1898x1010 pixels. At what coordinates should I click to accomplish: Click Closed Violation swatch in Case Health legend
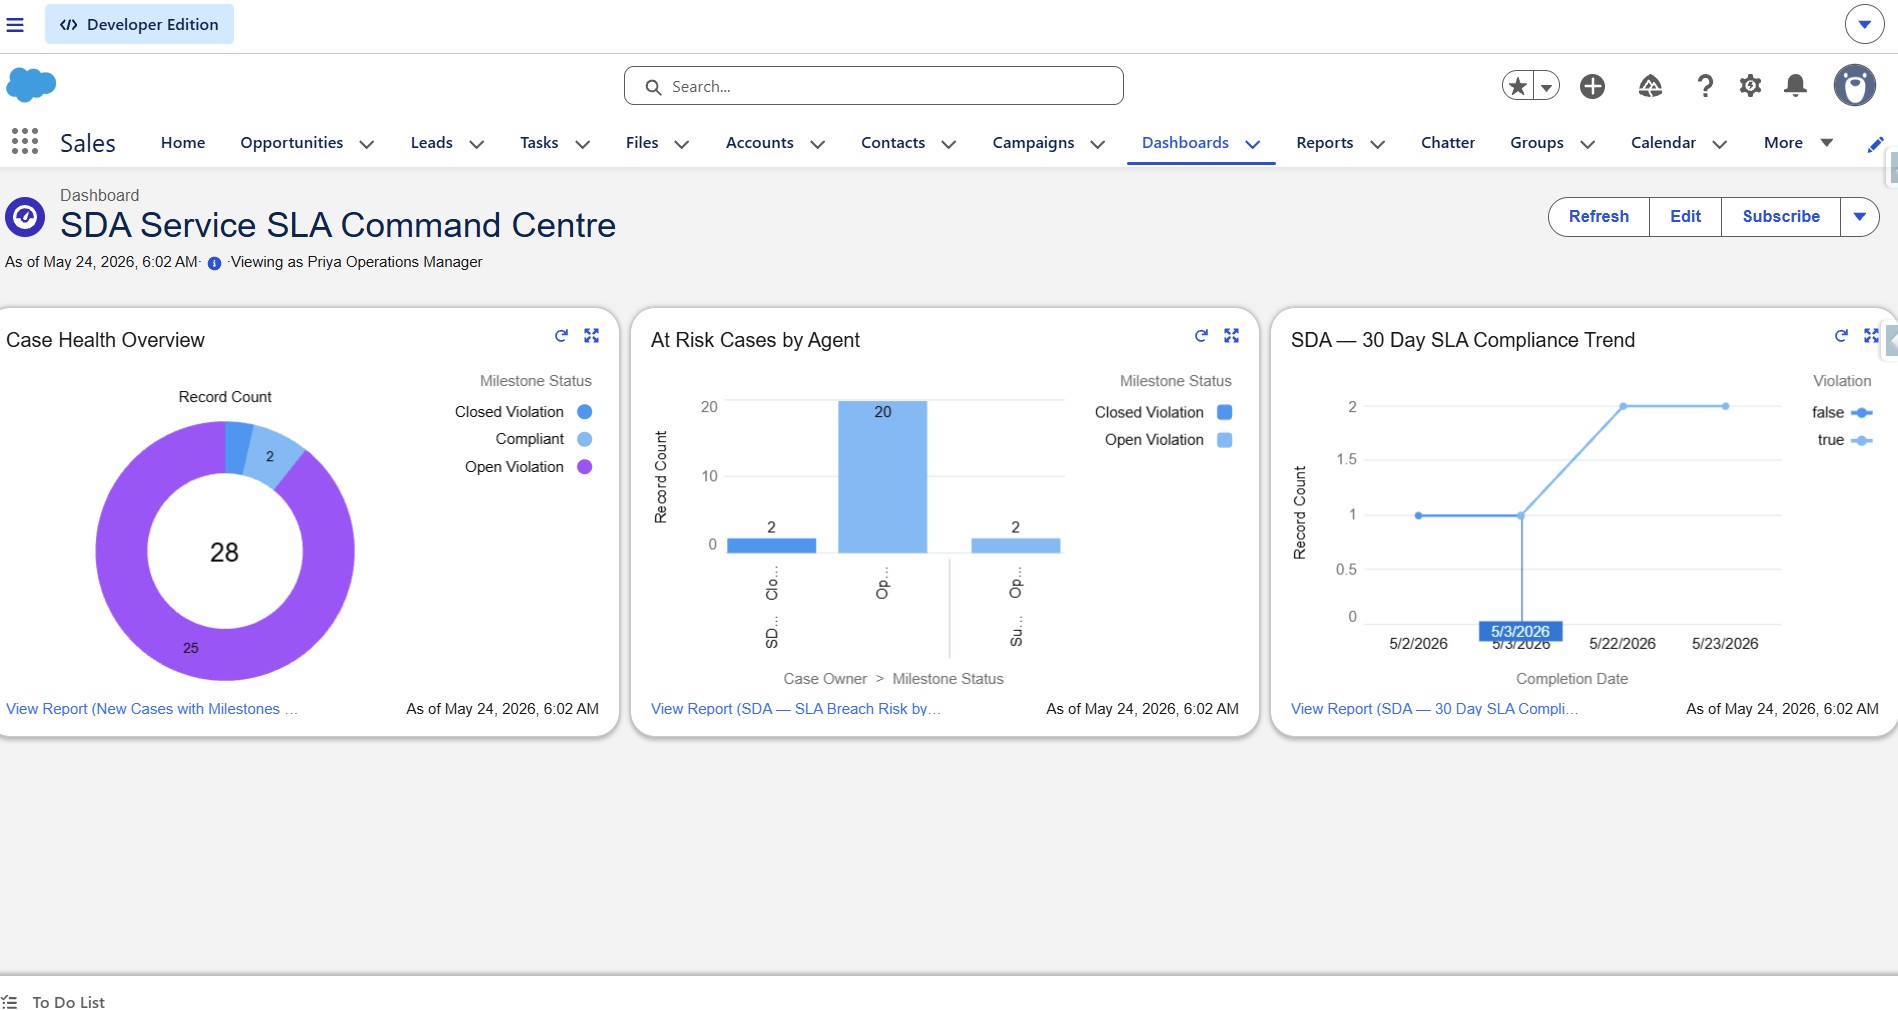click(x=585, y=412)
